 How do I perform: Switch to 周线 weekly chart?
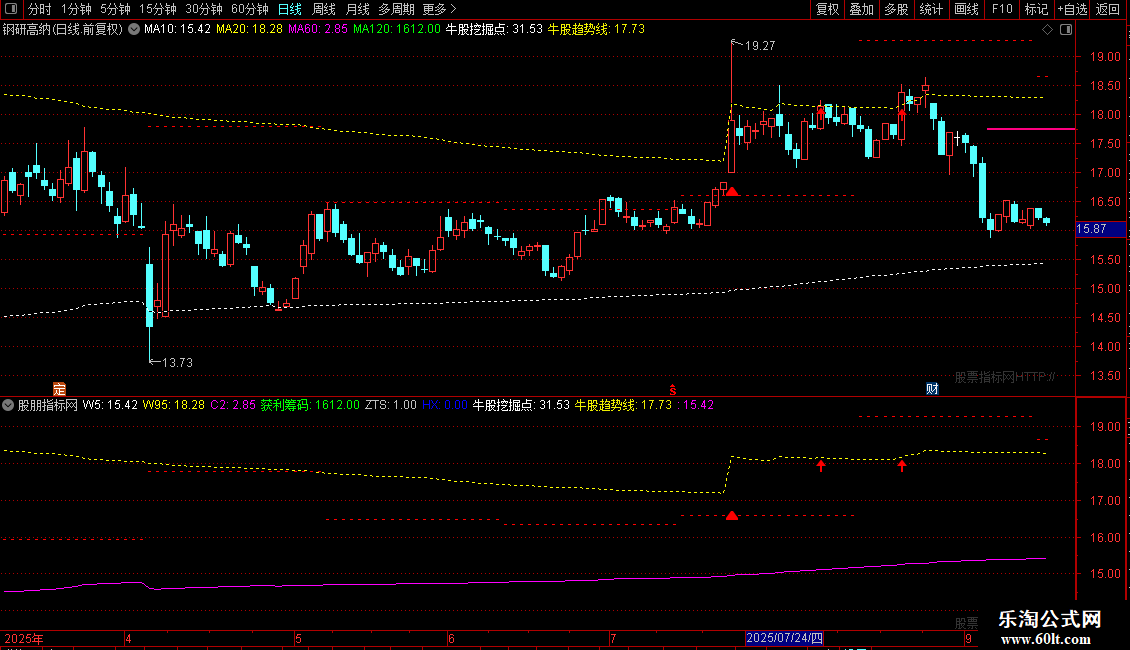(324, 9)
